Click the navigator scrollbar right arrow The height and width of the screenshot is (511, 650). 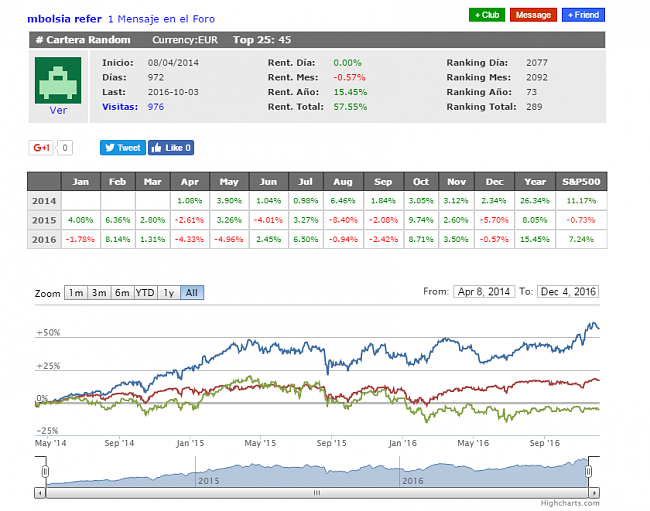tap(595, 492)
